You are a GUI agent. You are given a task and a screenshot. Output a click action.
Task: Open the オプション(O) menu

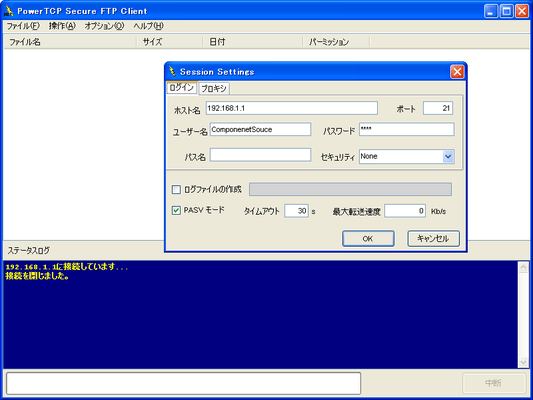[104, 26]
